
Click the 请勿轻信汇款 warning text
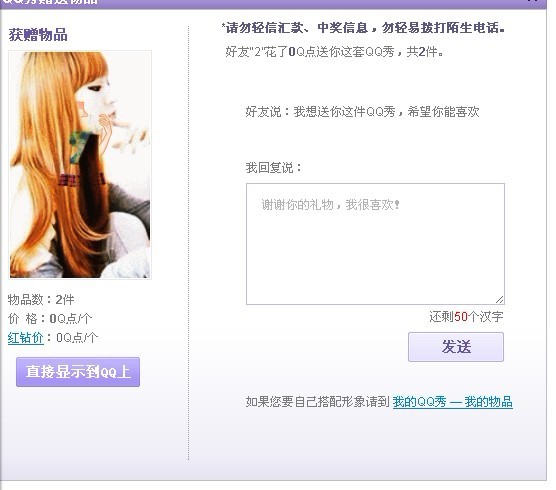pos(363,28)
